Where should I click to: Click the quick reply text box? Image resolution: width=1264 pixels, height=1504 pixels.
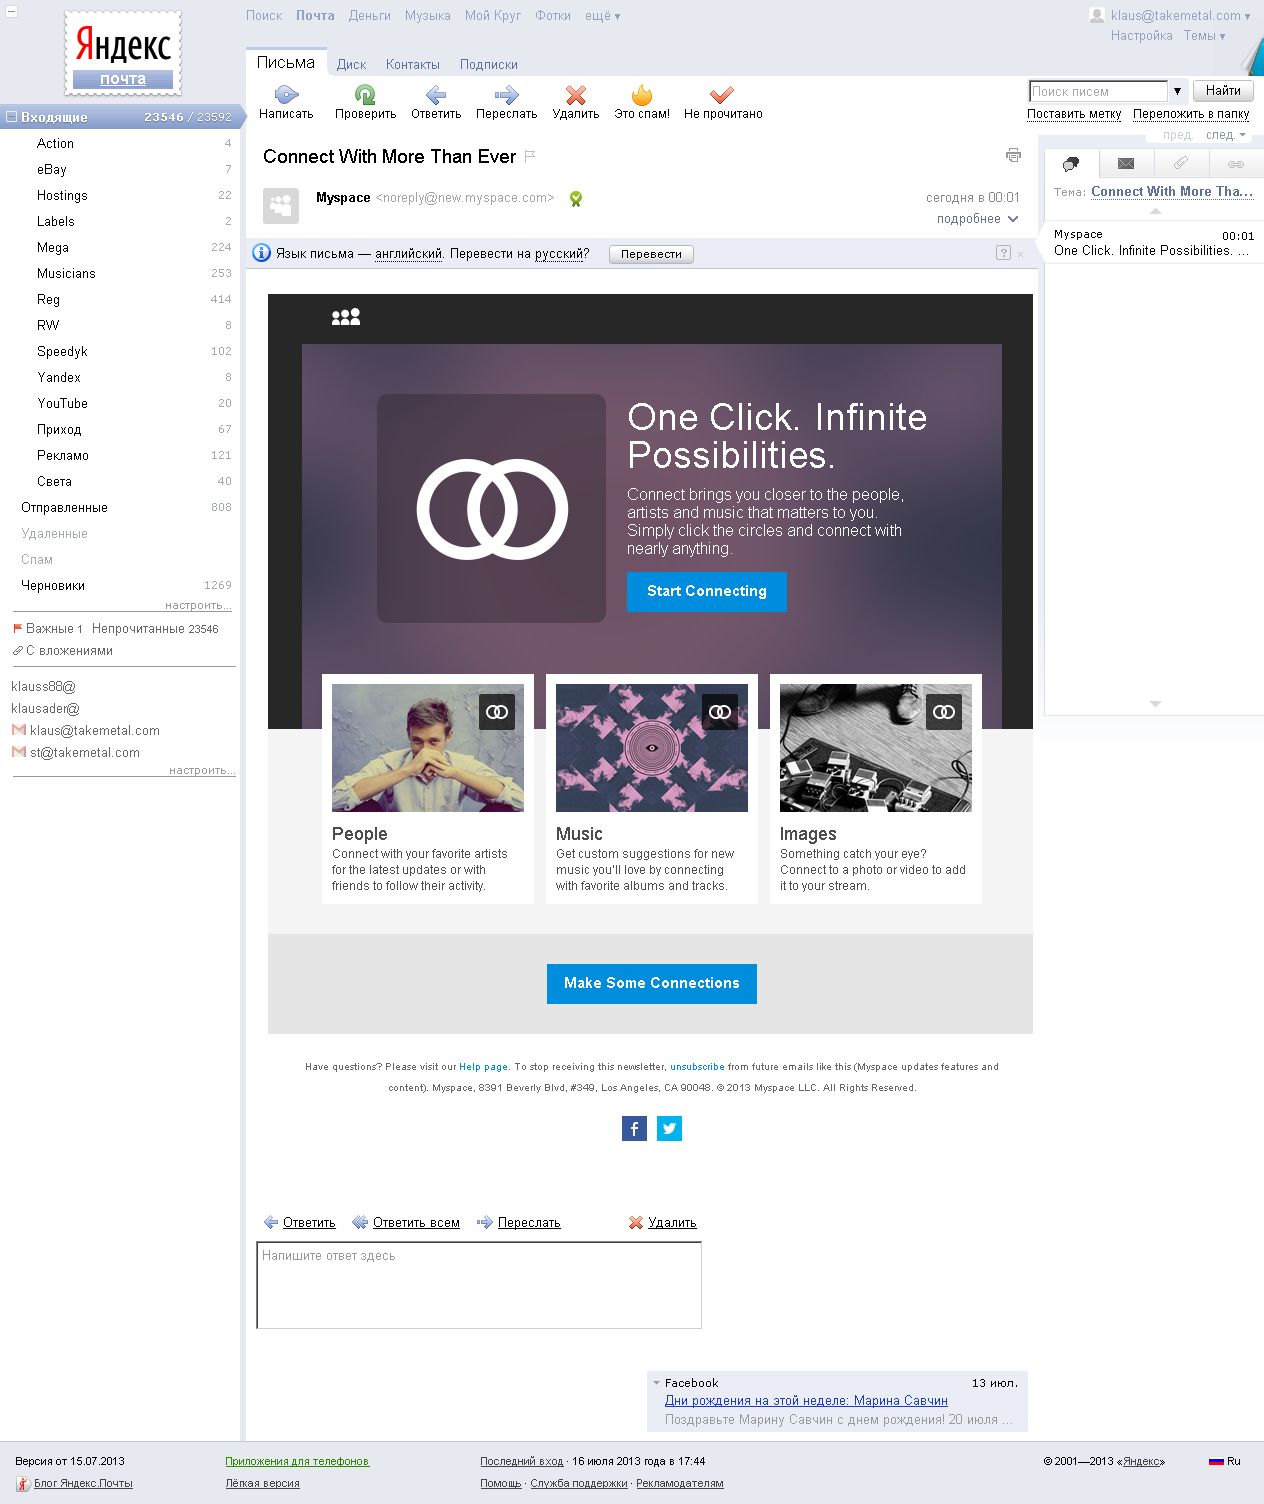[479, 1285]
